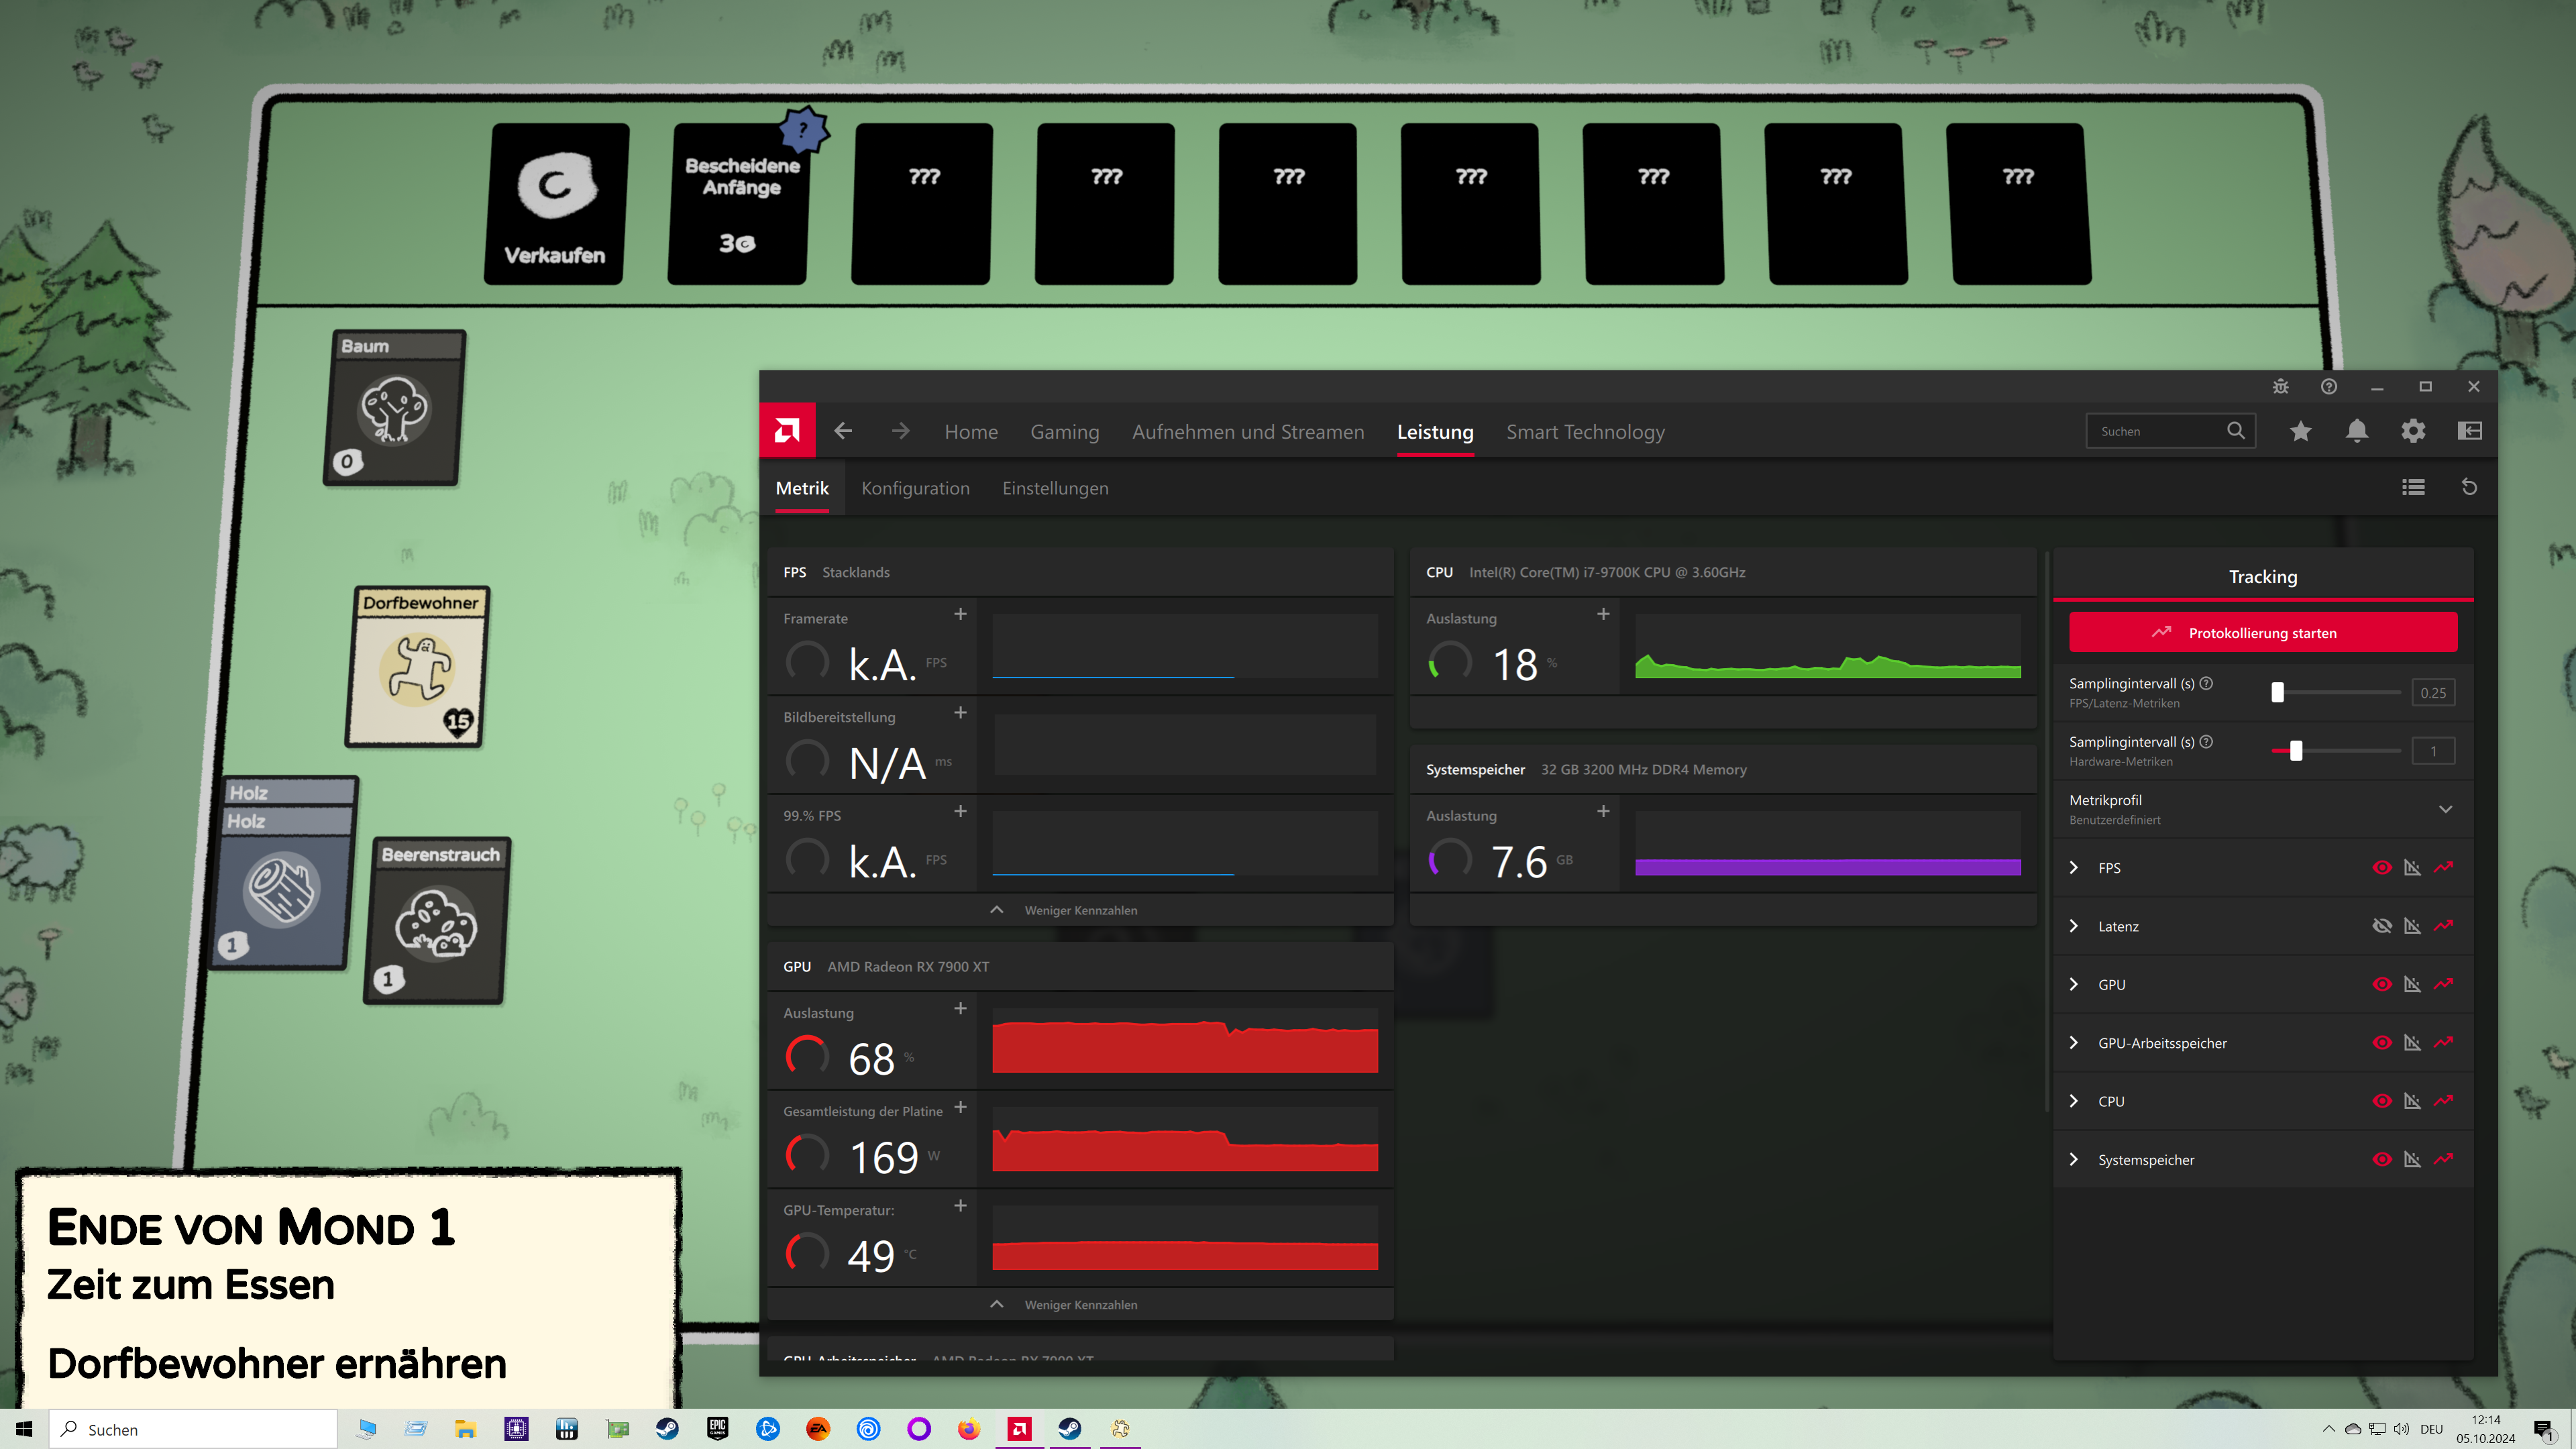
Task: Click the AMD logo home icon
Action: (x=787, y=431)
